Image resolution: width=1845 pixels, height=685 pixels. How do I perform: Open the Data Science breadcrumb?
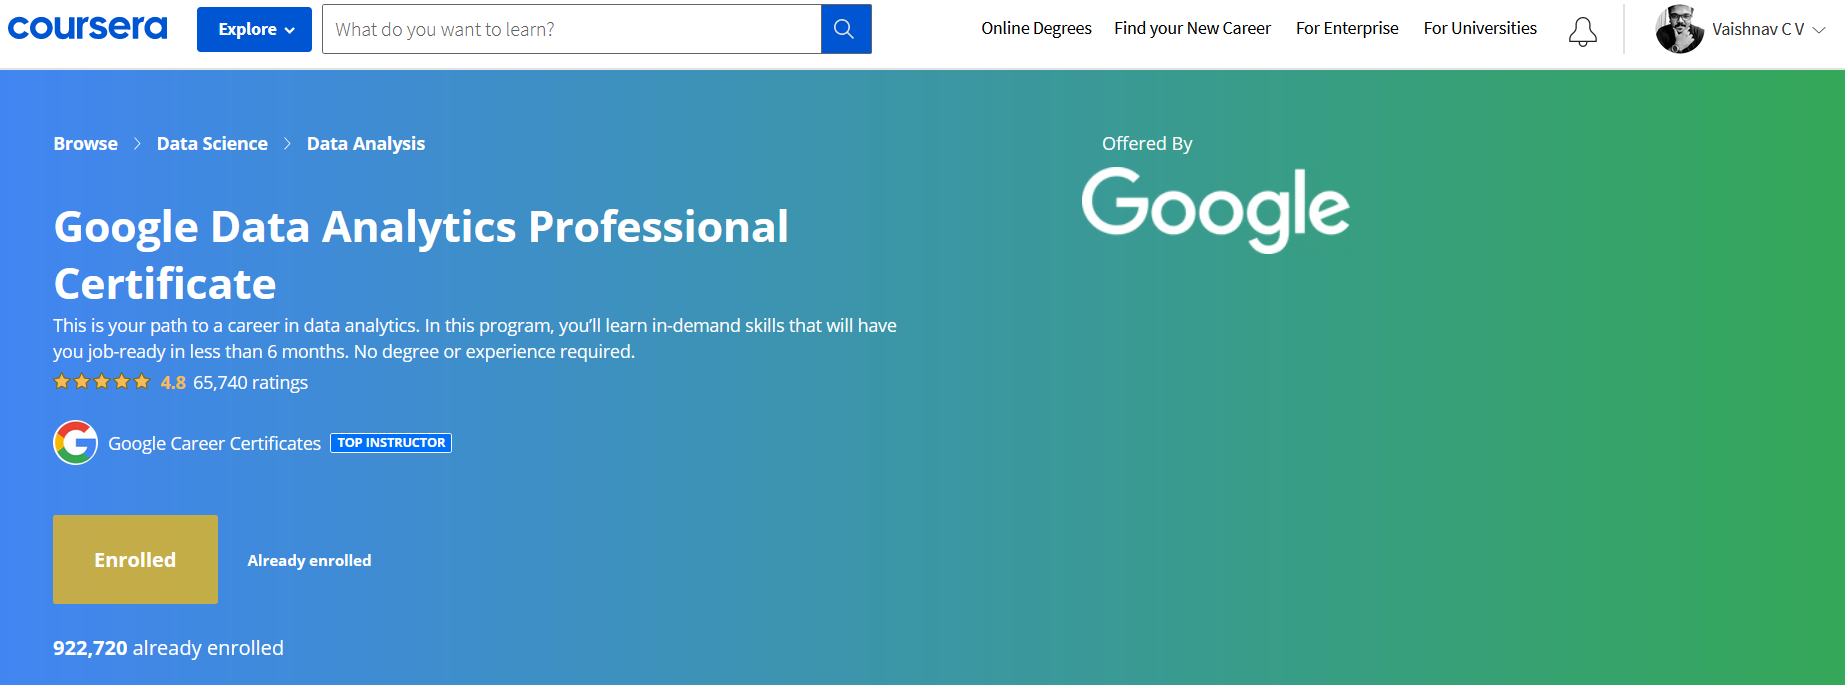coord(212,143)
